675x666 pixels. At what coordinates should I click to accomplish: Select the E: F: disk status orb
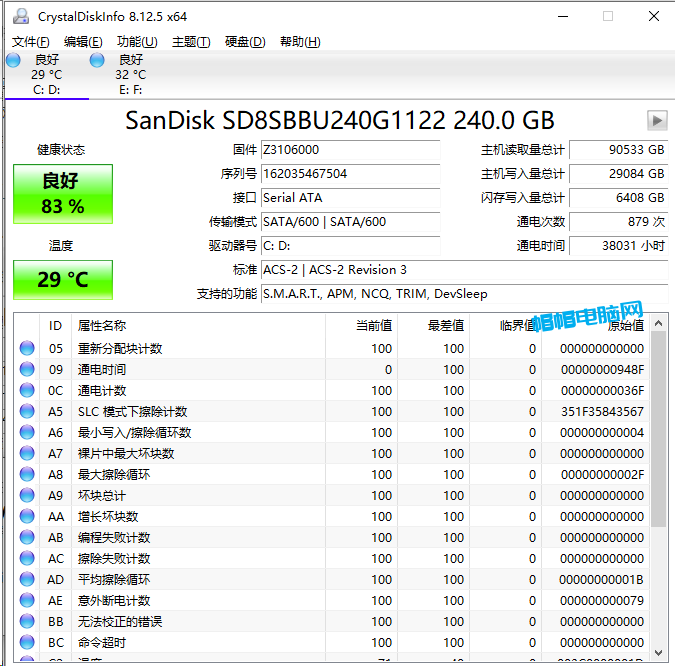[x=97, y=60]
